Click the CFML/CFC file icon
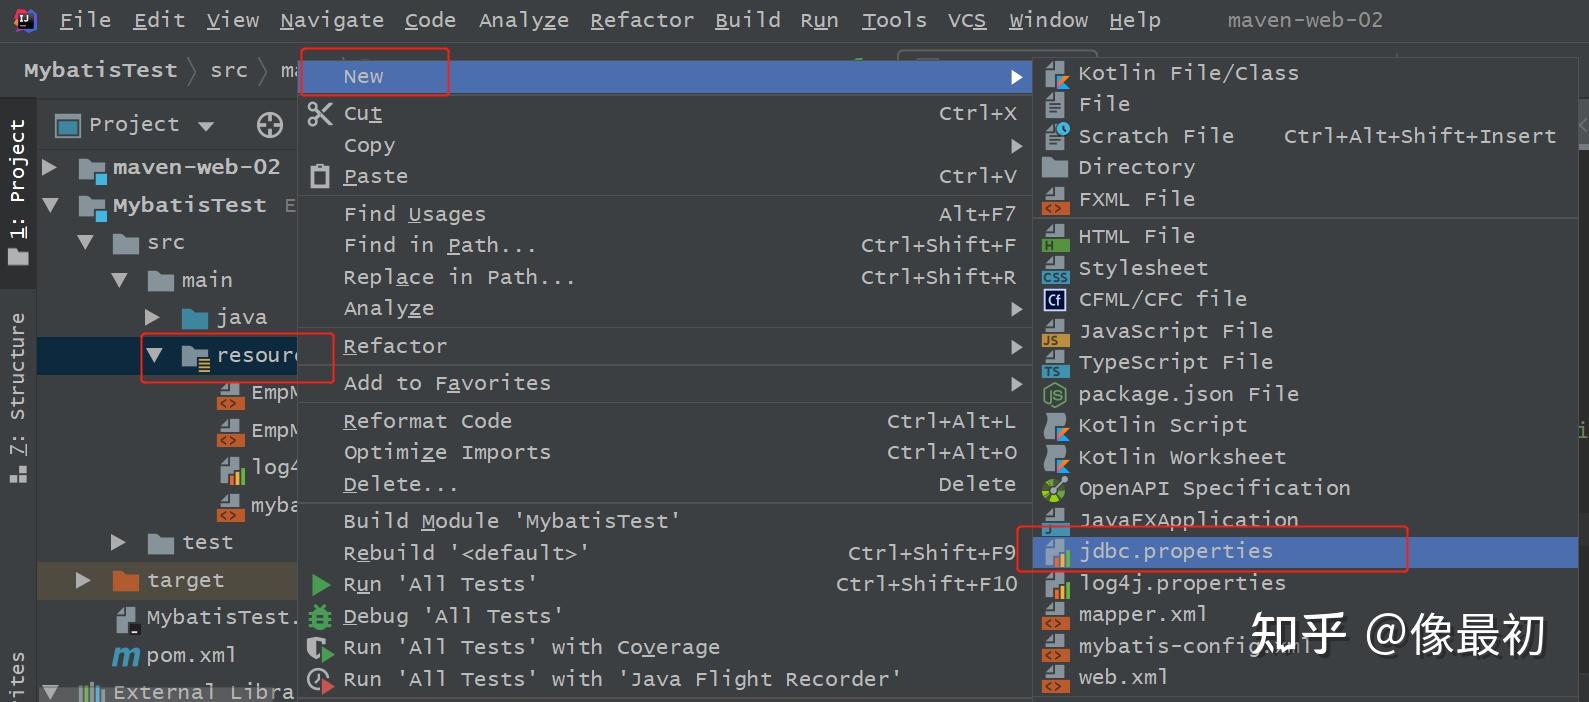Viewport: 1589px width, 702px height. [1055, 299]
